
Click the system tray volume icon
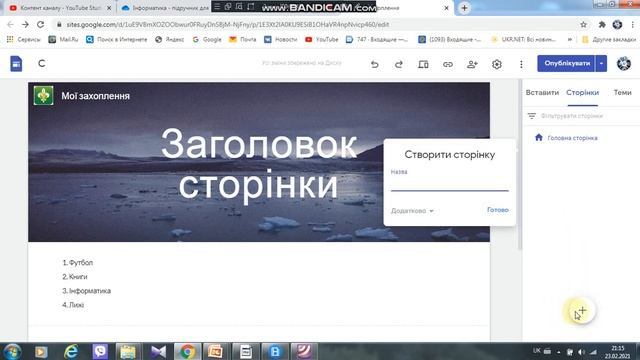pyautogui.click(x=582, y=351)
